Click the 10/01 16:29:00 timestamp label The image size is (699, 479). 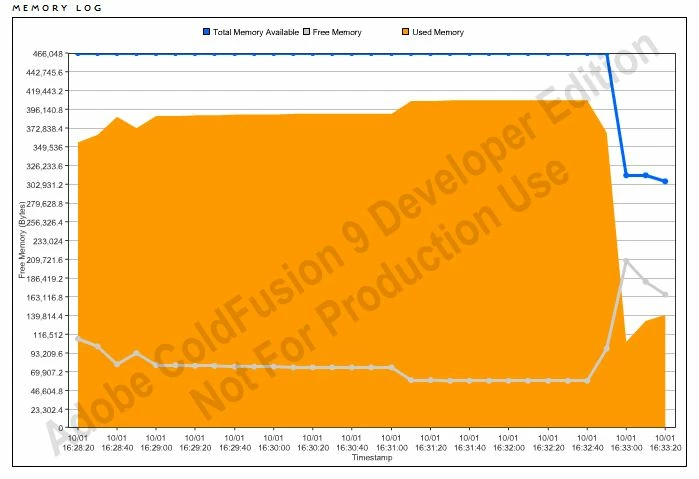156,442
